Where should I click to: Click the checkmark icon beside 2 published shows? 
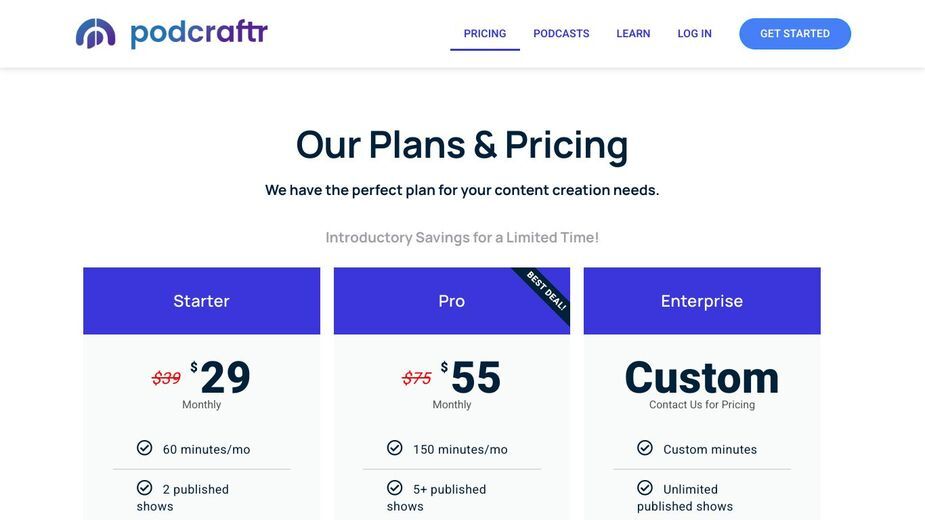pos(145,488)
